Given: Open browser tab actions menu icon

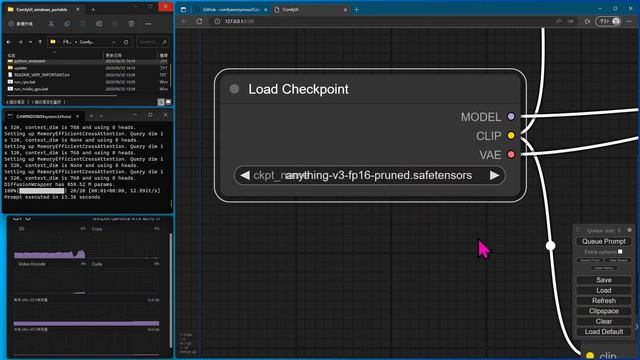Looking at the screenshot, I should 183,9.
